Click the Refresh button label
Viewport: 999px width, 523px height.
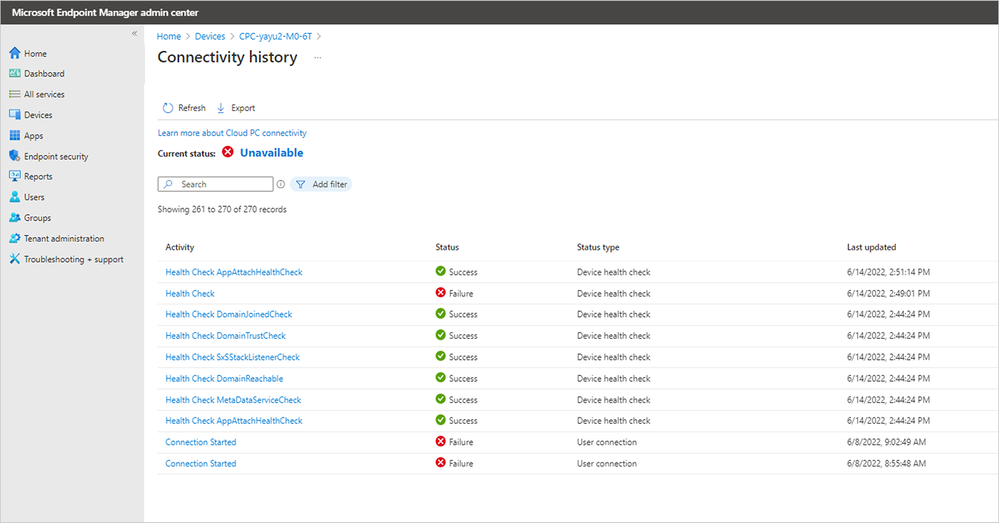pos(192,108)
